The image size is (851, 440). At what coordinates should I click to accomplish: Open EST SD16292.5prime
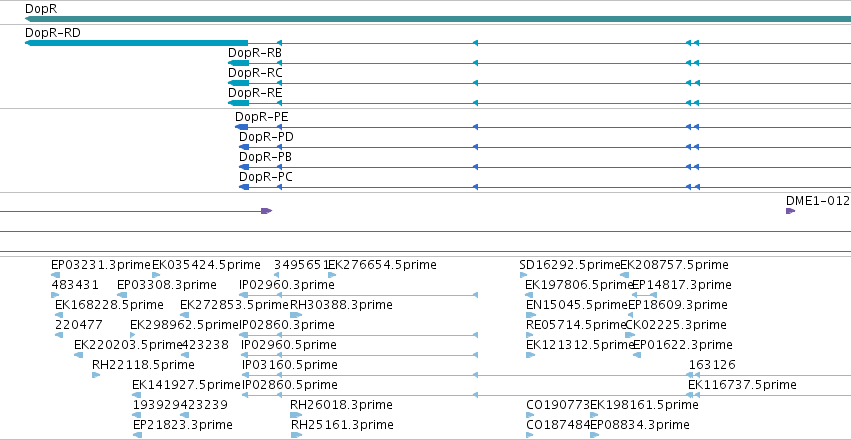pyautogui.click(x=570, y=265)
